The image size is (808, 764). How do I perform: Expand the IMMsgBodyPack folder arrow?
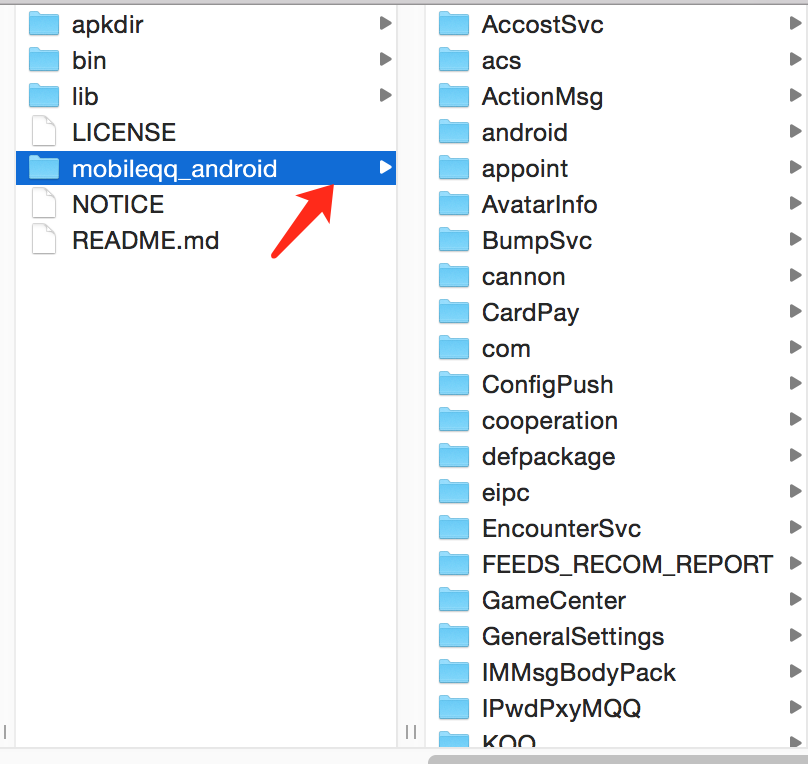coord(795,671)
